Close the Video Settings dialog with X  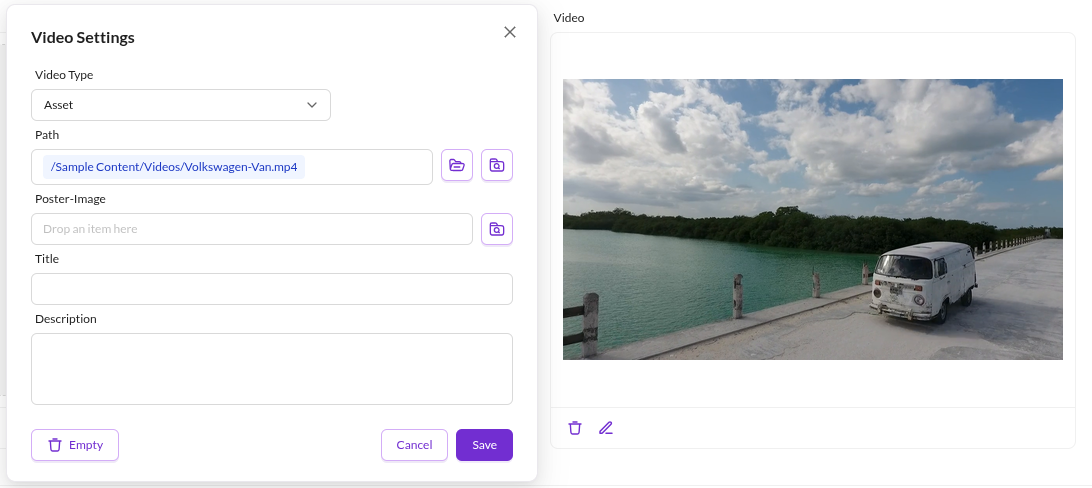click(x=510, y=32)
